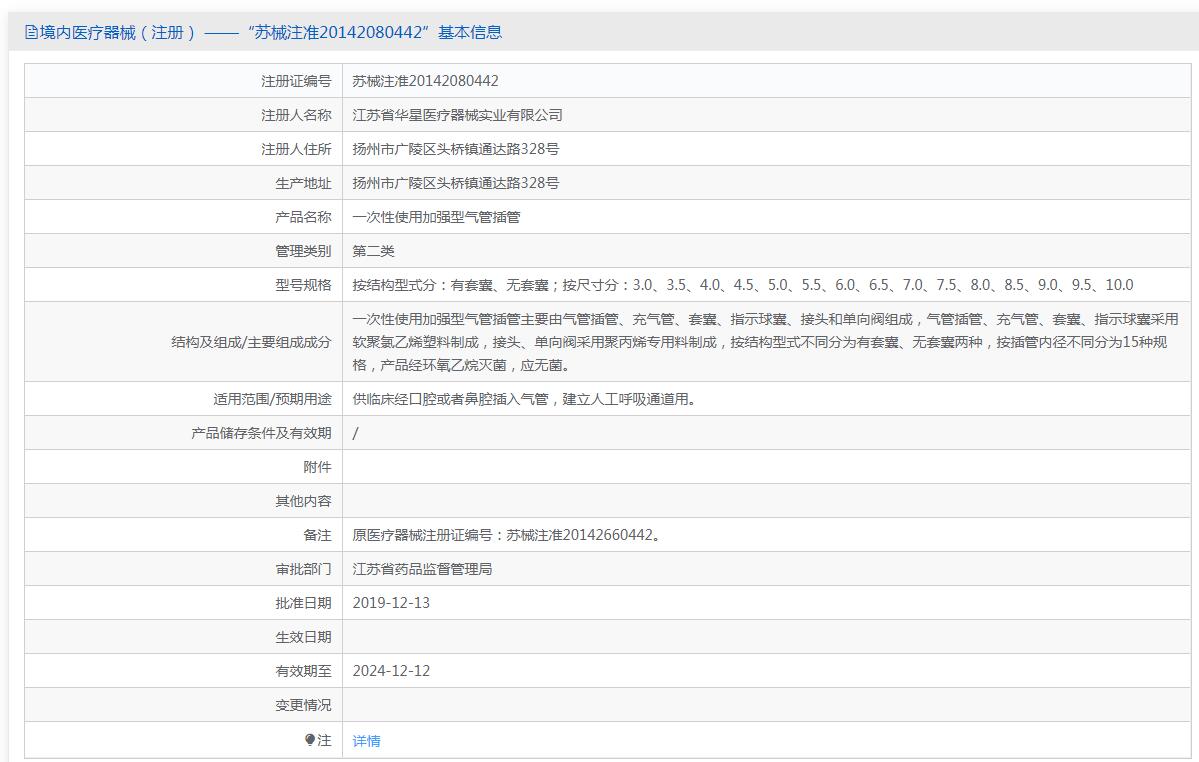
Task: Select 供临床经口腔或者鼻腔插入气管 usage text
Action: pyautogui.click(x=525, y=399)
